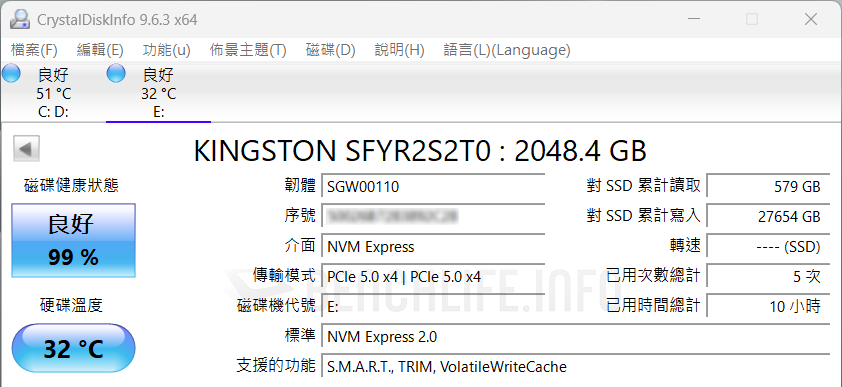This screenshot has height=387, width=842.
Task: Open the 語言(L)(Language) menu
Action: click(506, 50)
